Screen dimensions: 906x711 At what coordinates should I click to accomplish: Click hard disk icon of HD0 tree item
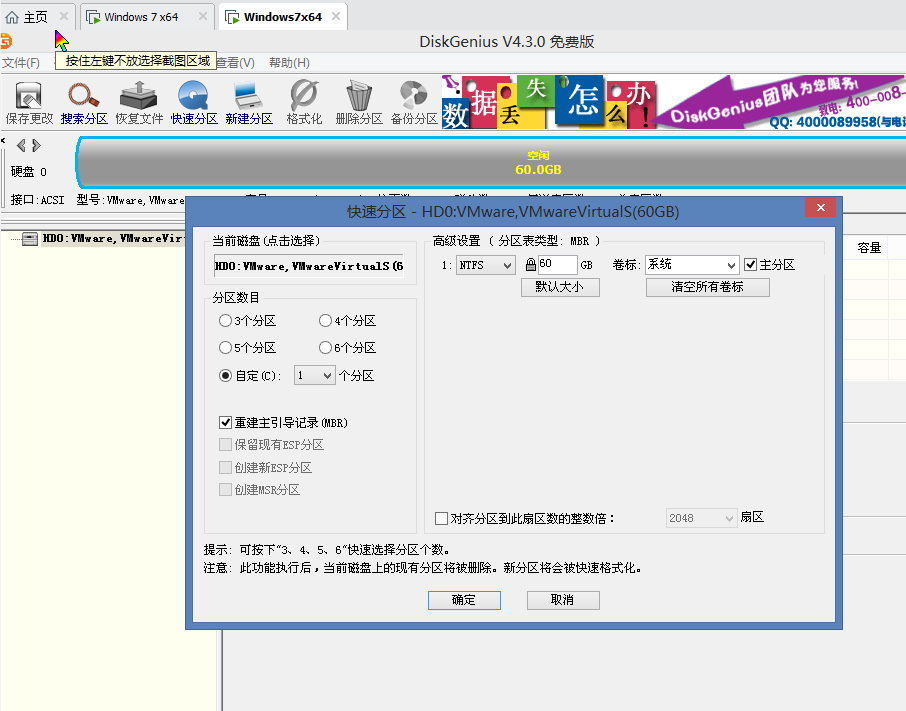coord(30,239)
